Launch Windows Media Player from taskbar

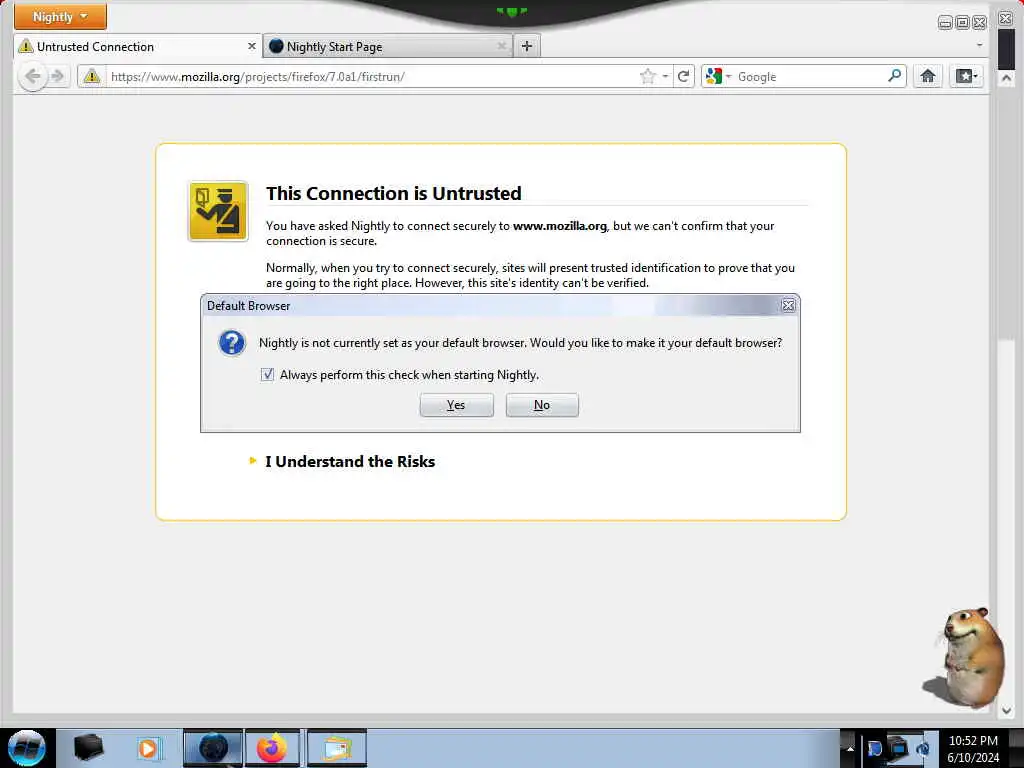(x=148, y=748)
